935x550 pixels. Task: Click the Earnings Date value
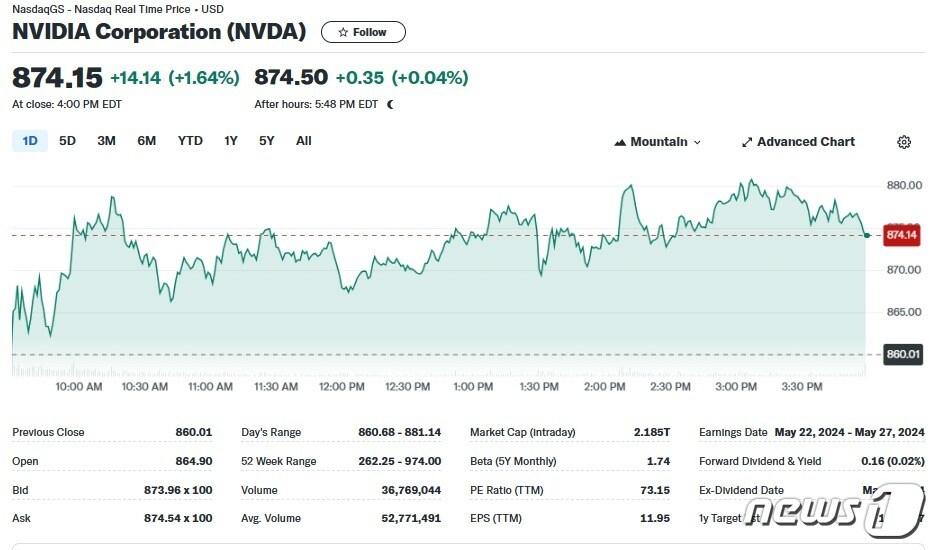click(x=849, y=432)
